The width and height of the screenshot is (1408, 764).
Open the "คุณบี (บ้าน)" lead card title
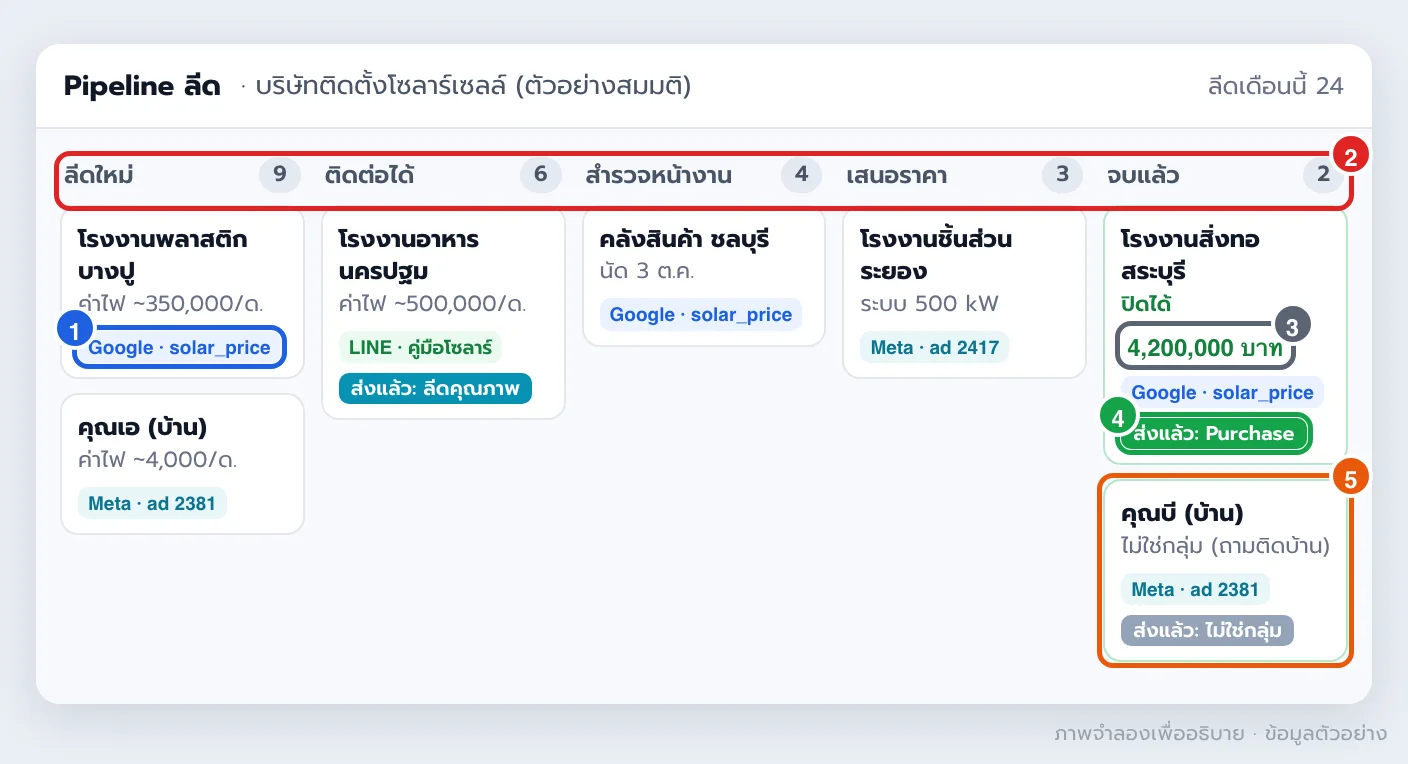(x=1182, y=513)
